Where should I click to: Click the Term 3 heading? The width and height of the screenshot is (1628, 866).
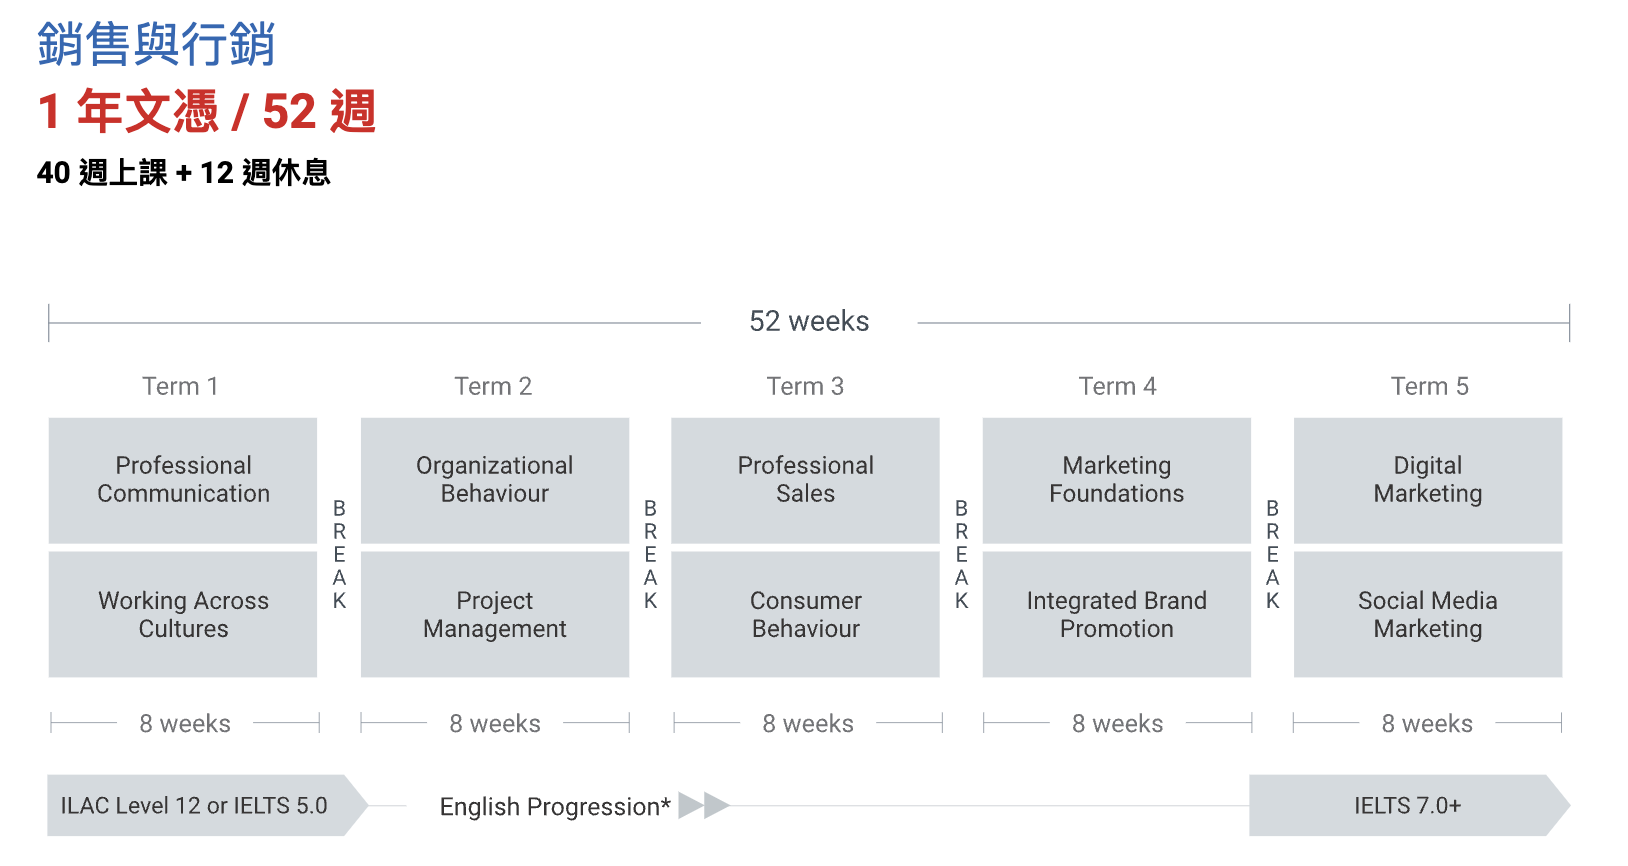click(x=805, y=386)
